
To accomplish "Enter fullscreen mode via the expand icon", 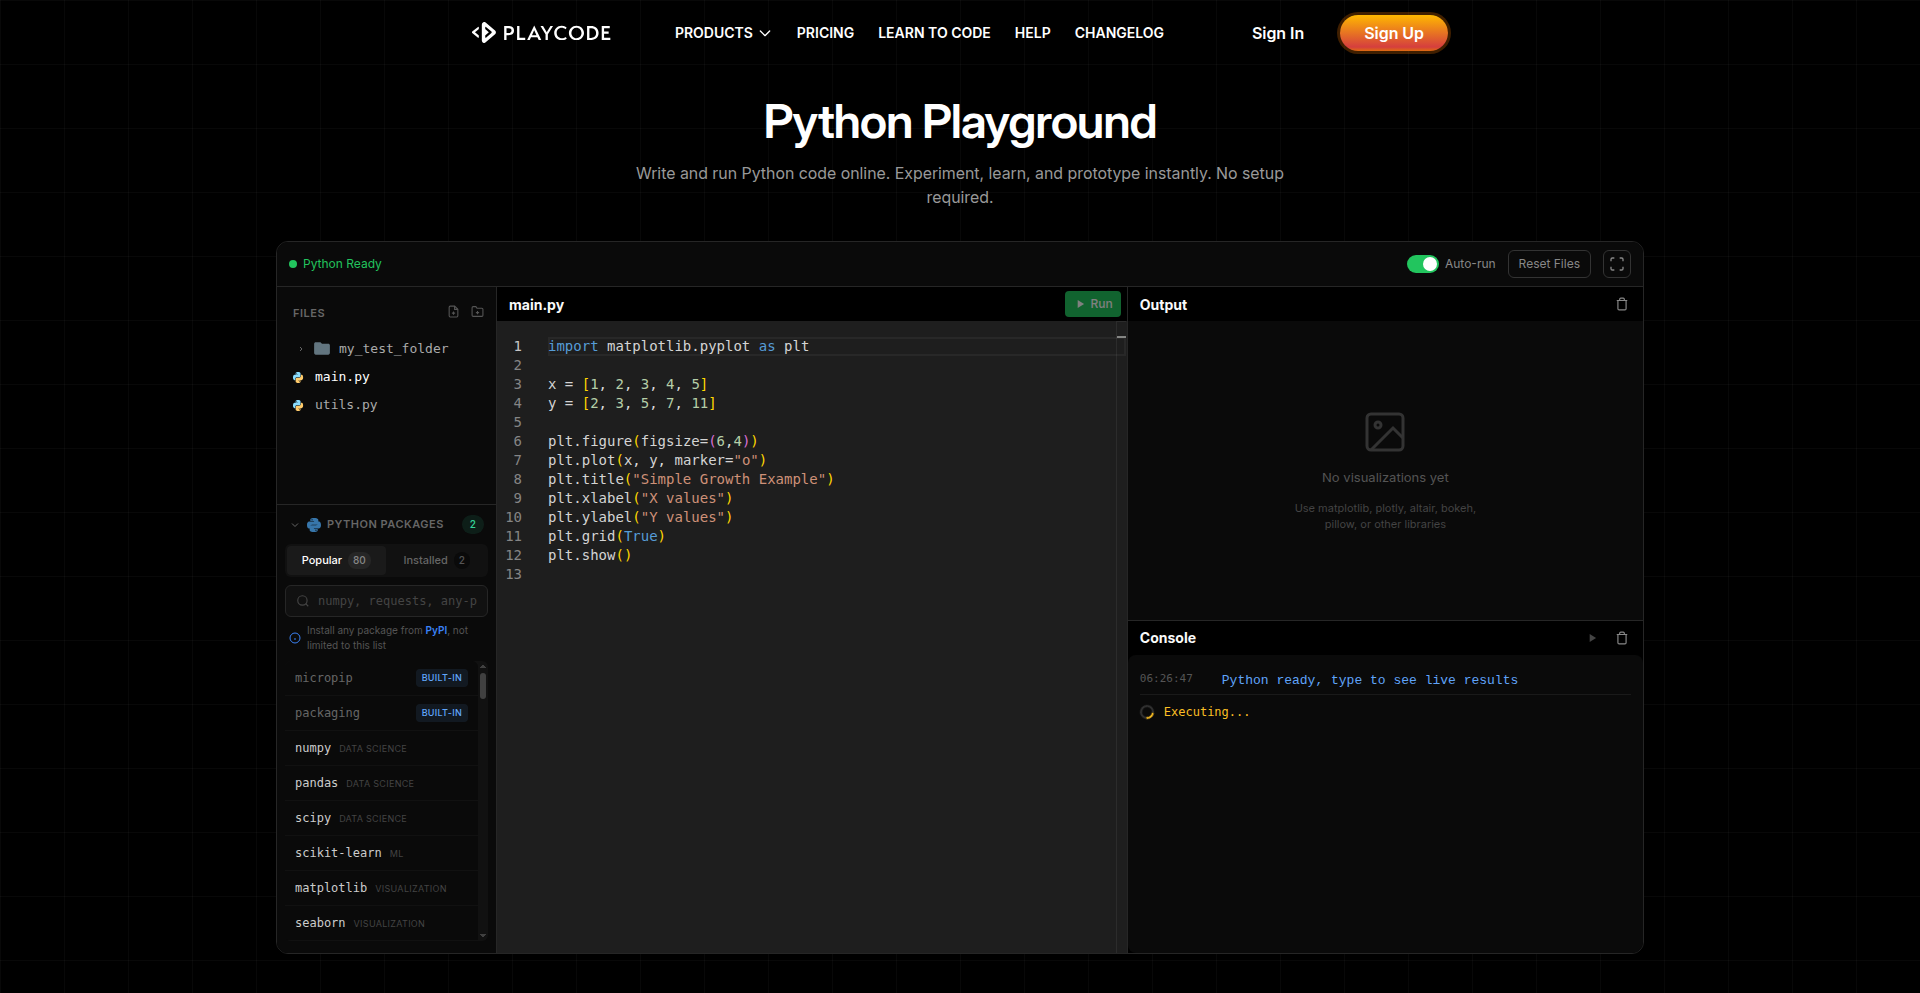I will (1616, 264).
